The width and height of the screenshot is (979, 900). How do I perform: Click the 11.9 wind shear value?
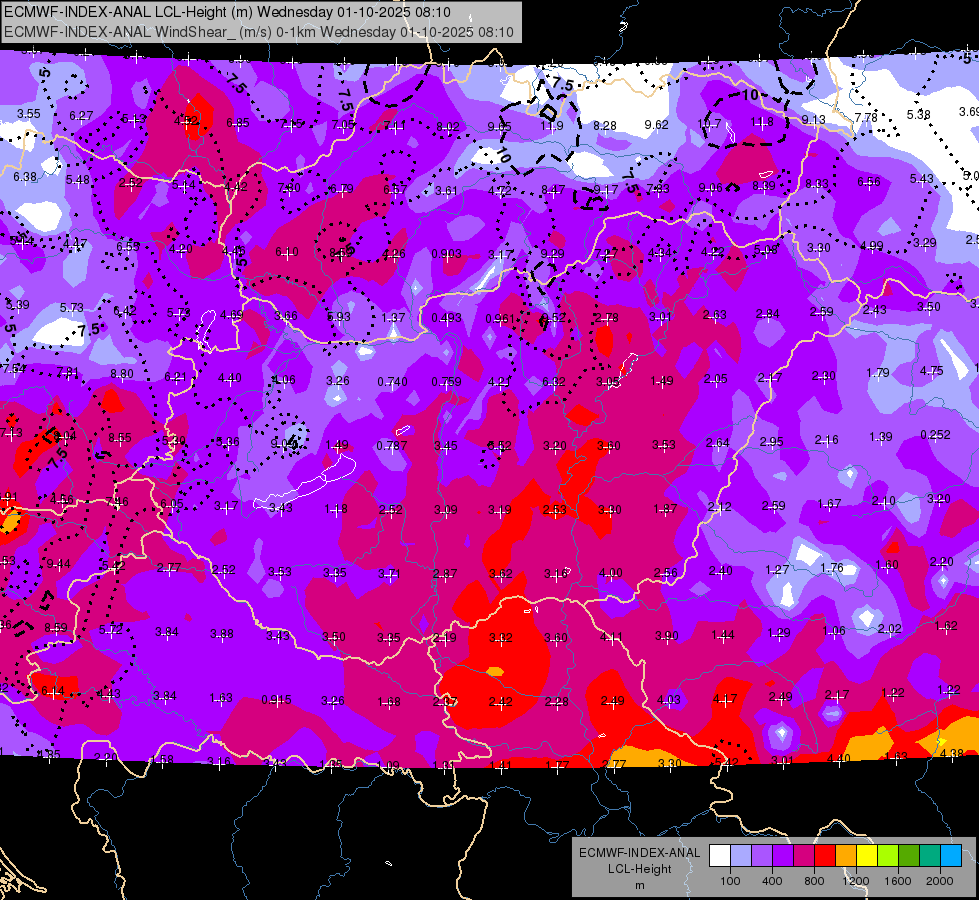(x=552, y=126)
